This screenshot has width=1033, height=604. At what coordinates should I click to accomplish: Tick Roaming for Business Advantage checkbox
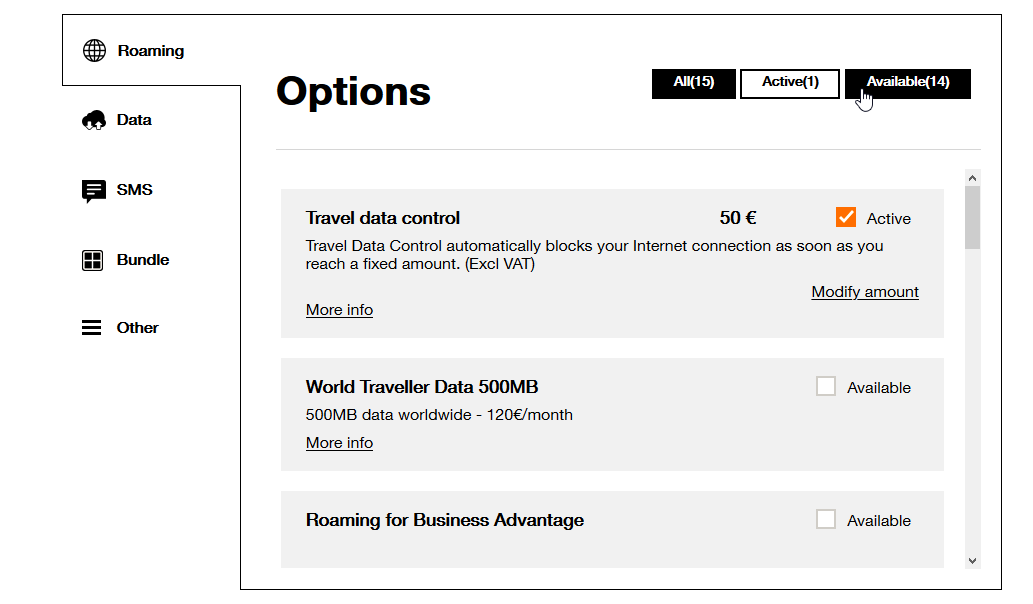tap(826, 520)
